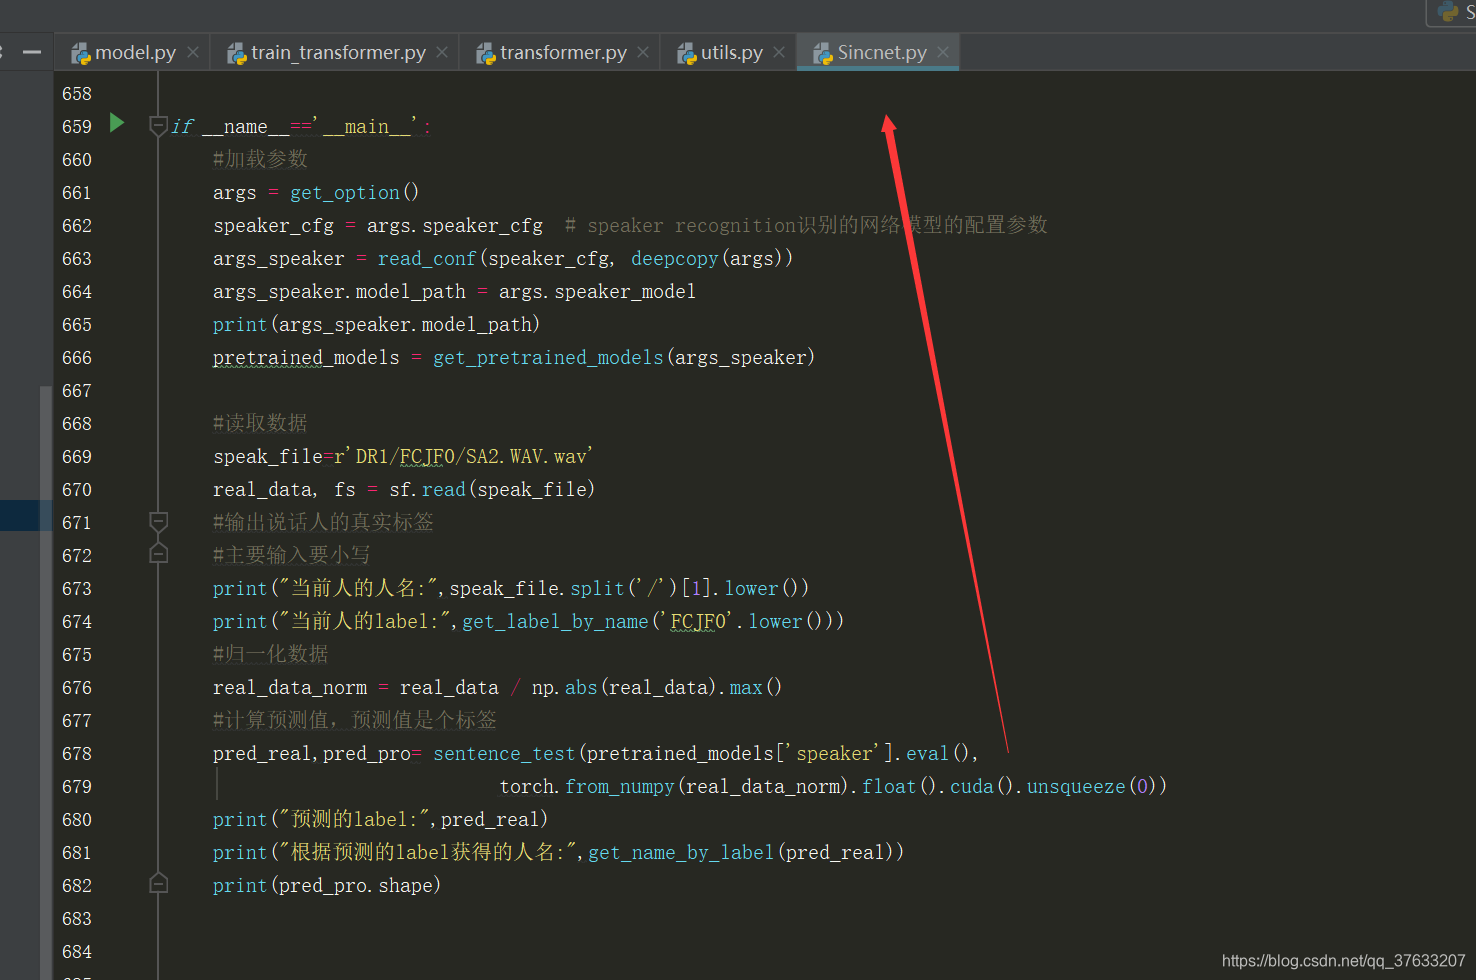Click args_speaker.model_path on line 664

coord(339,291)
